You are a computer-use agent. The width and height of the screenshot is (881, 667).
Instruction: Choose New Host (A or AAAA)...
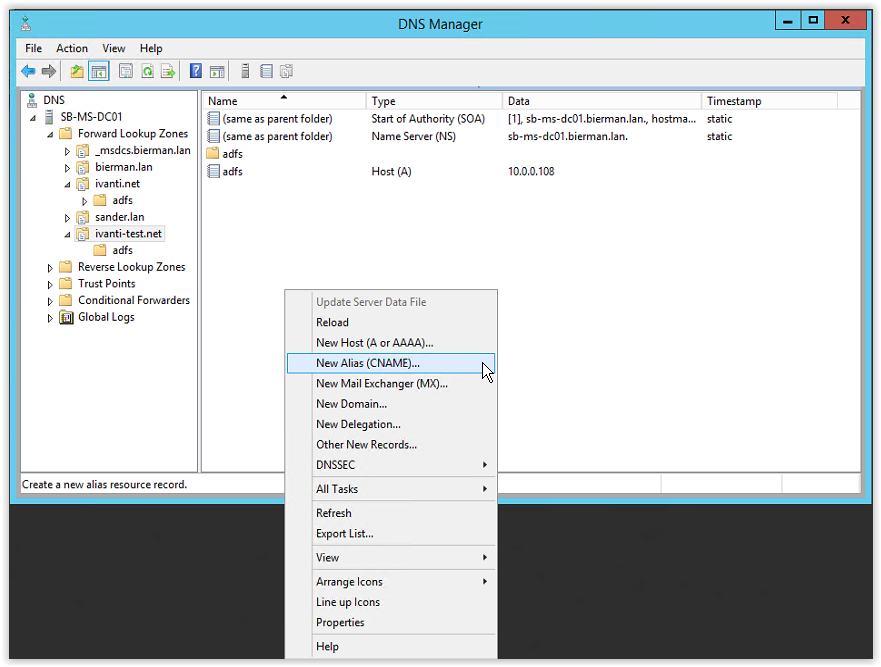click(x=390, y=343)
